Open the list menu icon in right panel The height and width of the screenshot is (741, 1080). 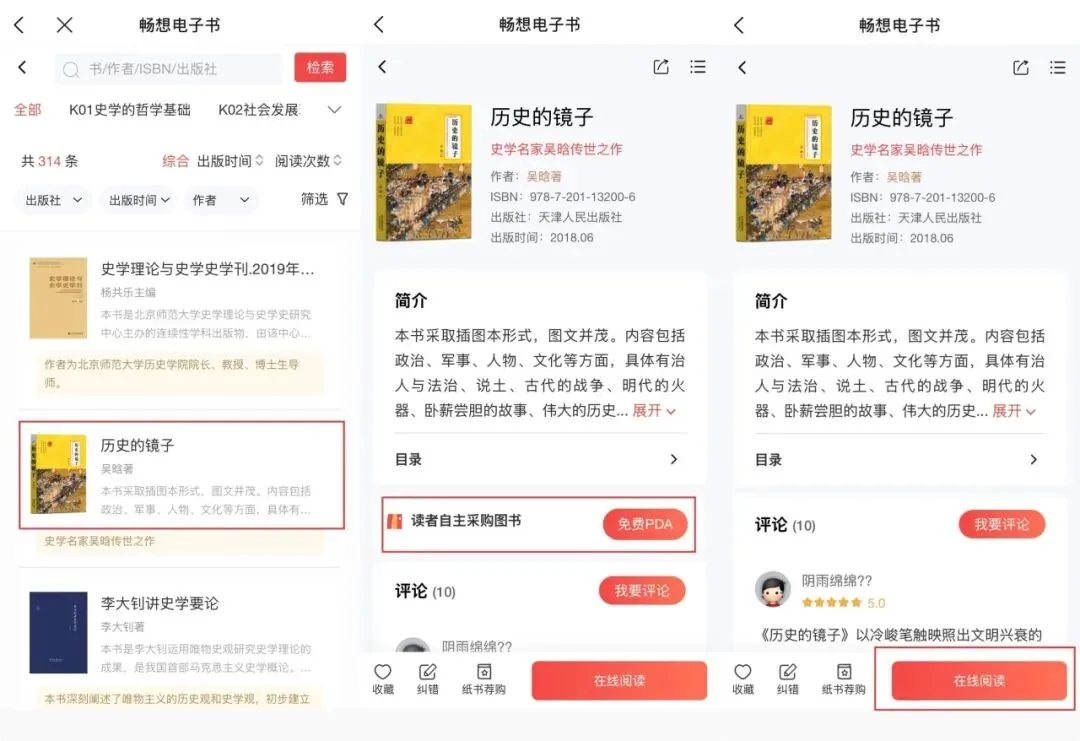(x=1057, y=67)
